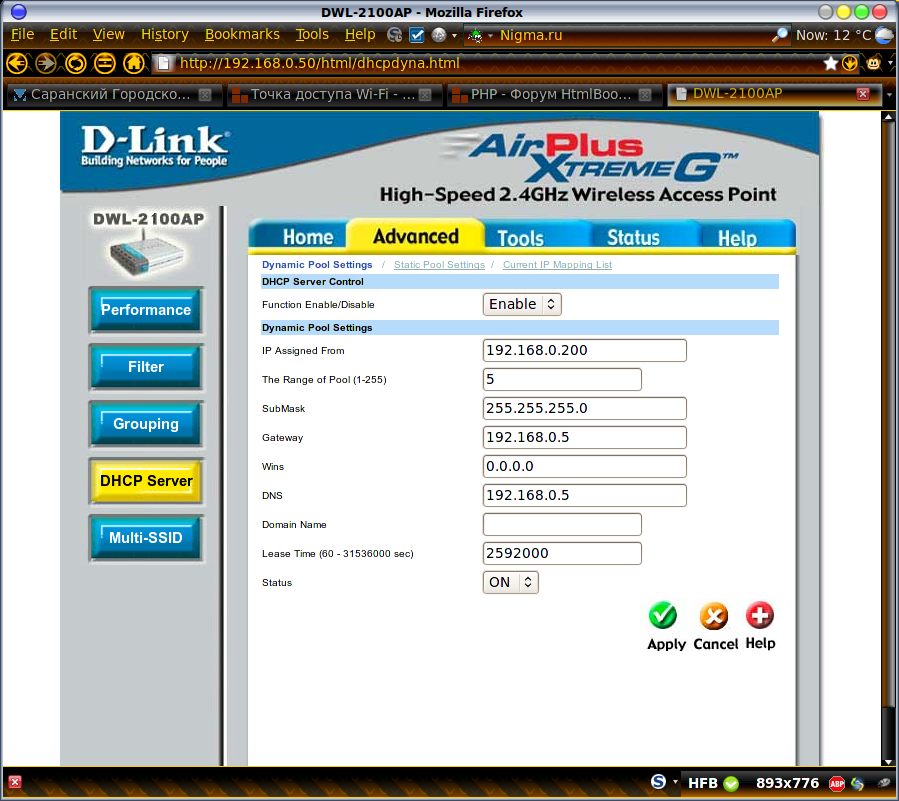Image resolution: width=899 pixels, height=801 pixels.
Task: Click the Forward navigation arrow
Action: (46, 63)
